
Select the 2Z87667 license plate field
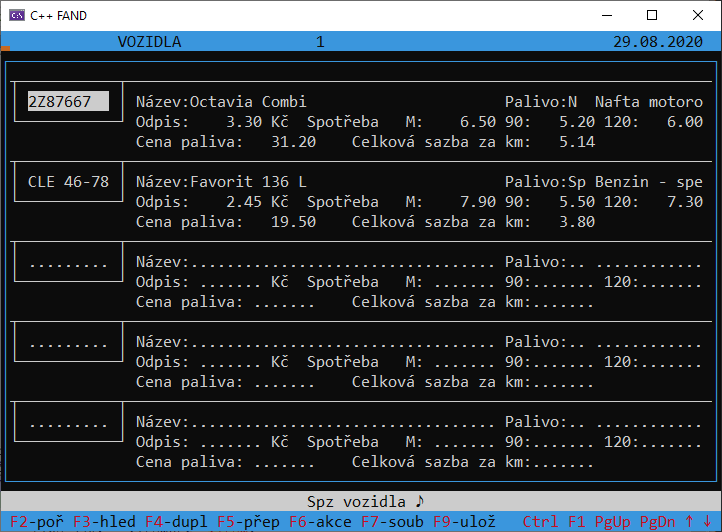[68, 102]
